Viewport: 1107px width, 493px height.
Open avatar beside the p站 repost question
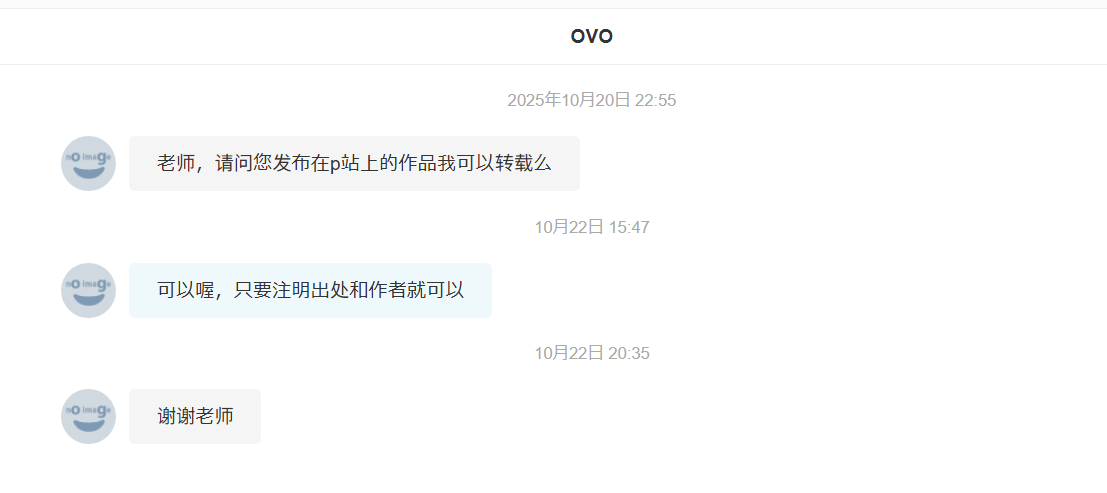[88, 163]
